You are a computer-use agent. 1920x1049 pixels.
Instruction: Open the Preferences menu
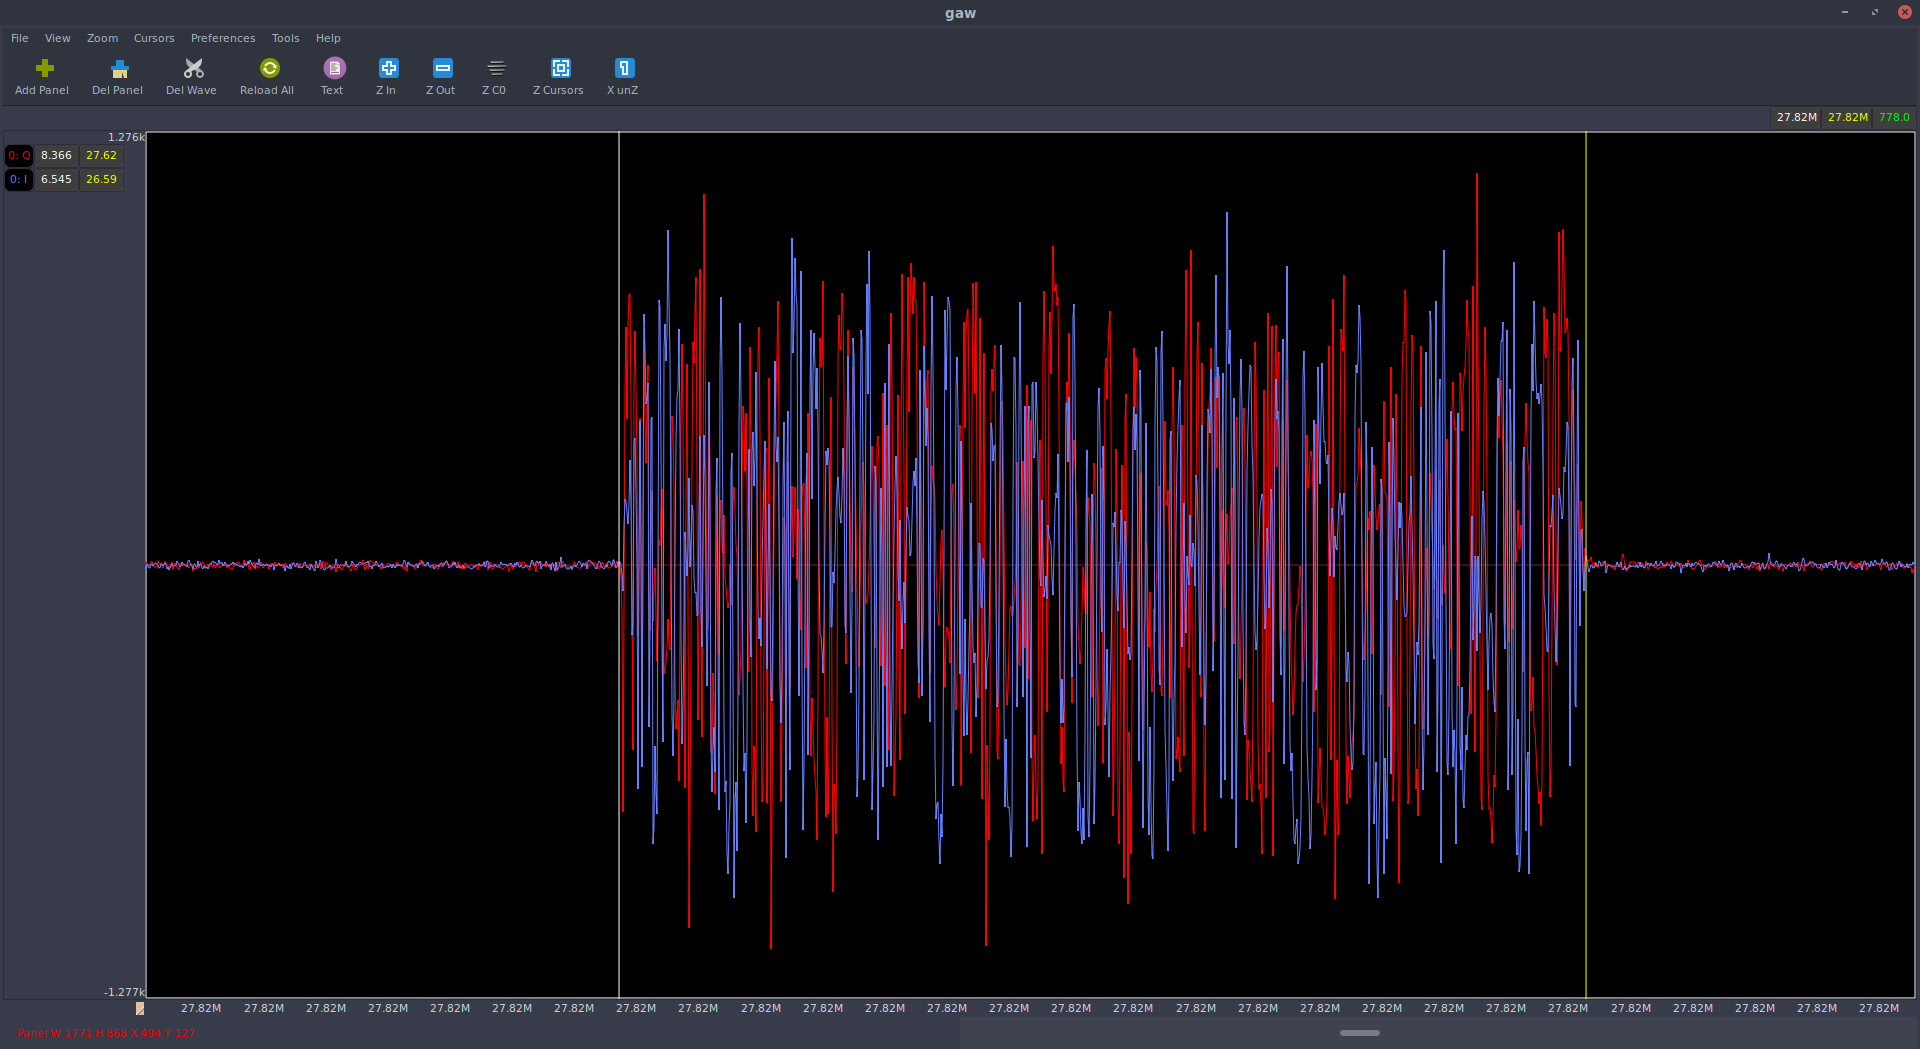point(223,38)
